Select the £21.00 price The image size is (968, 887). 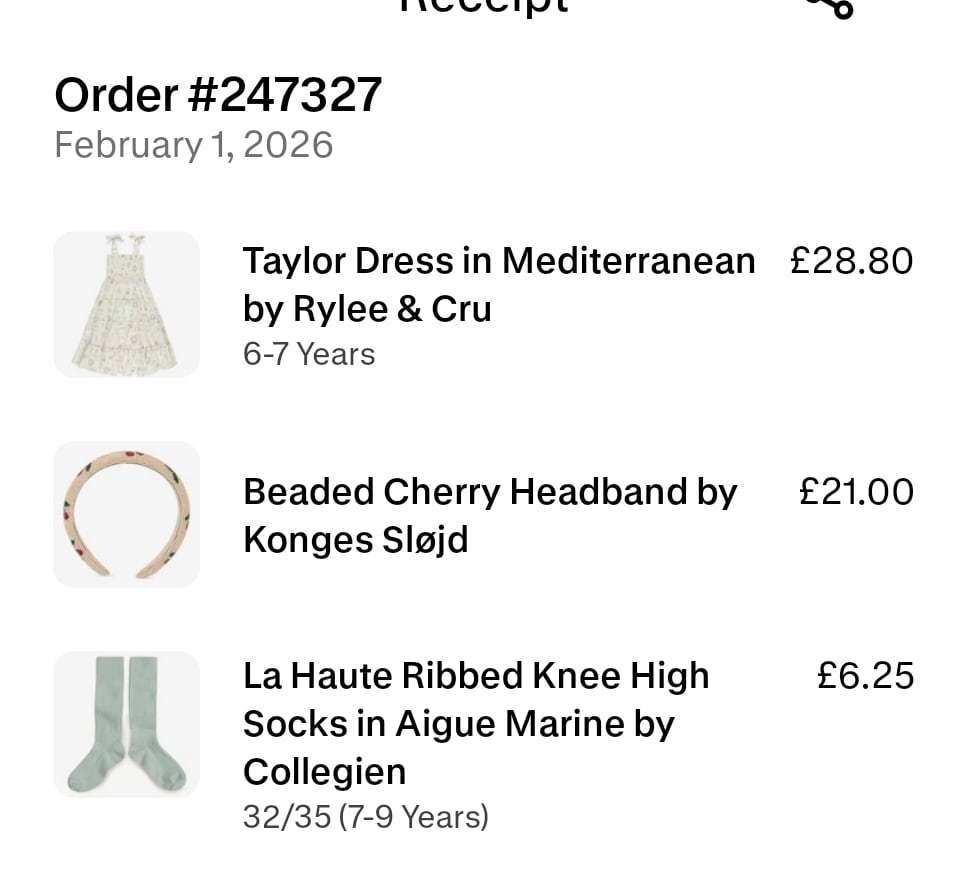pyautogui.click(x=856, y=492)
